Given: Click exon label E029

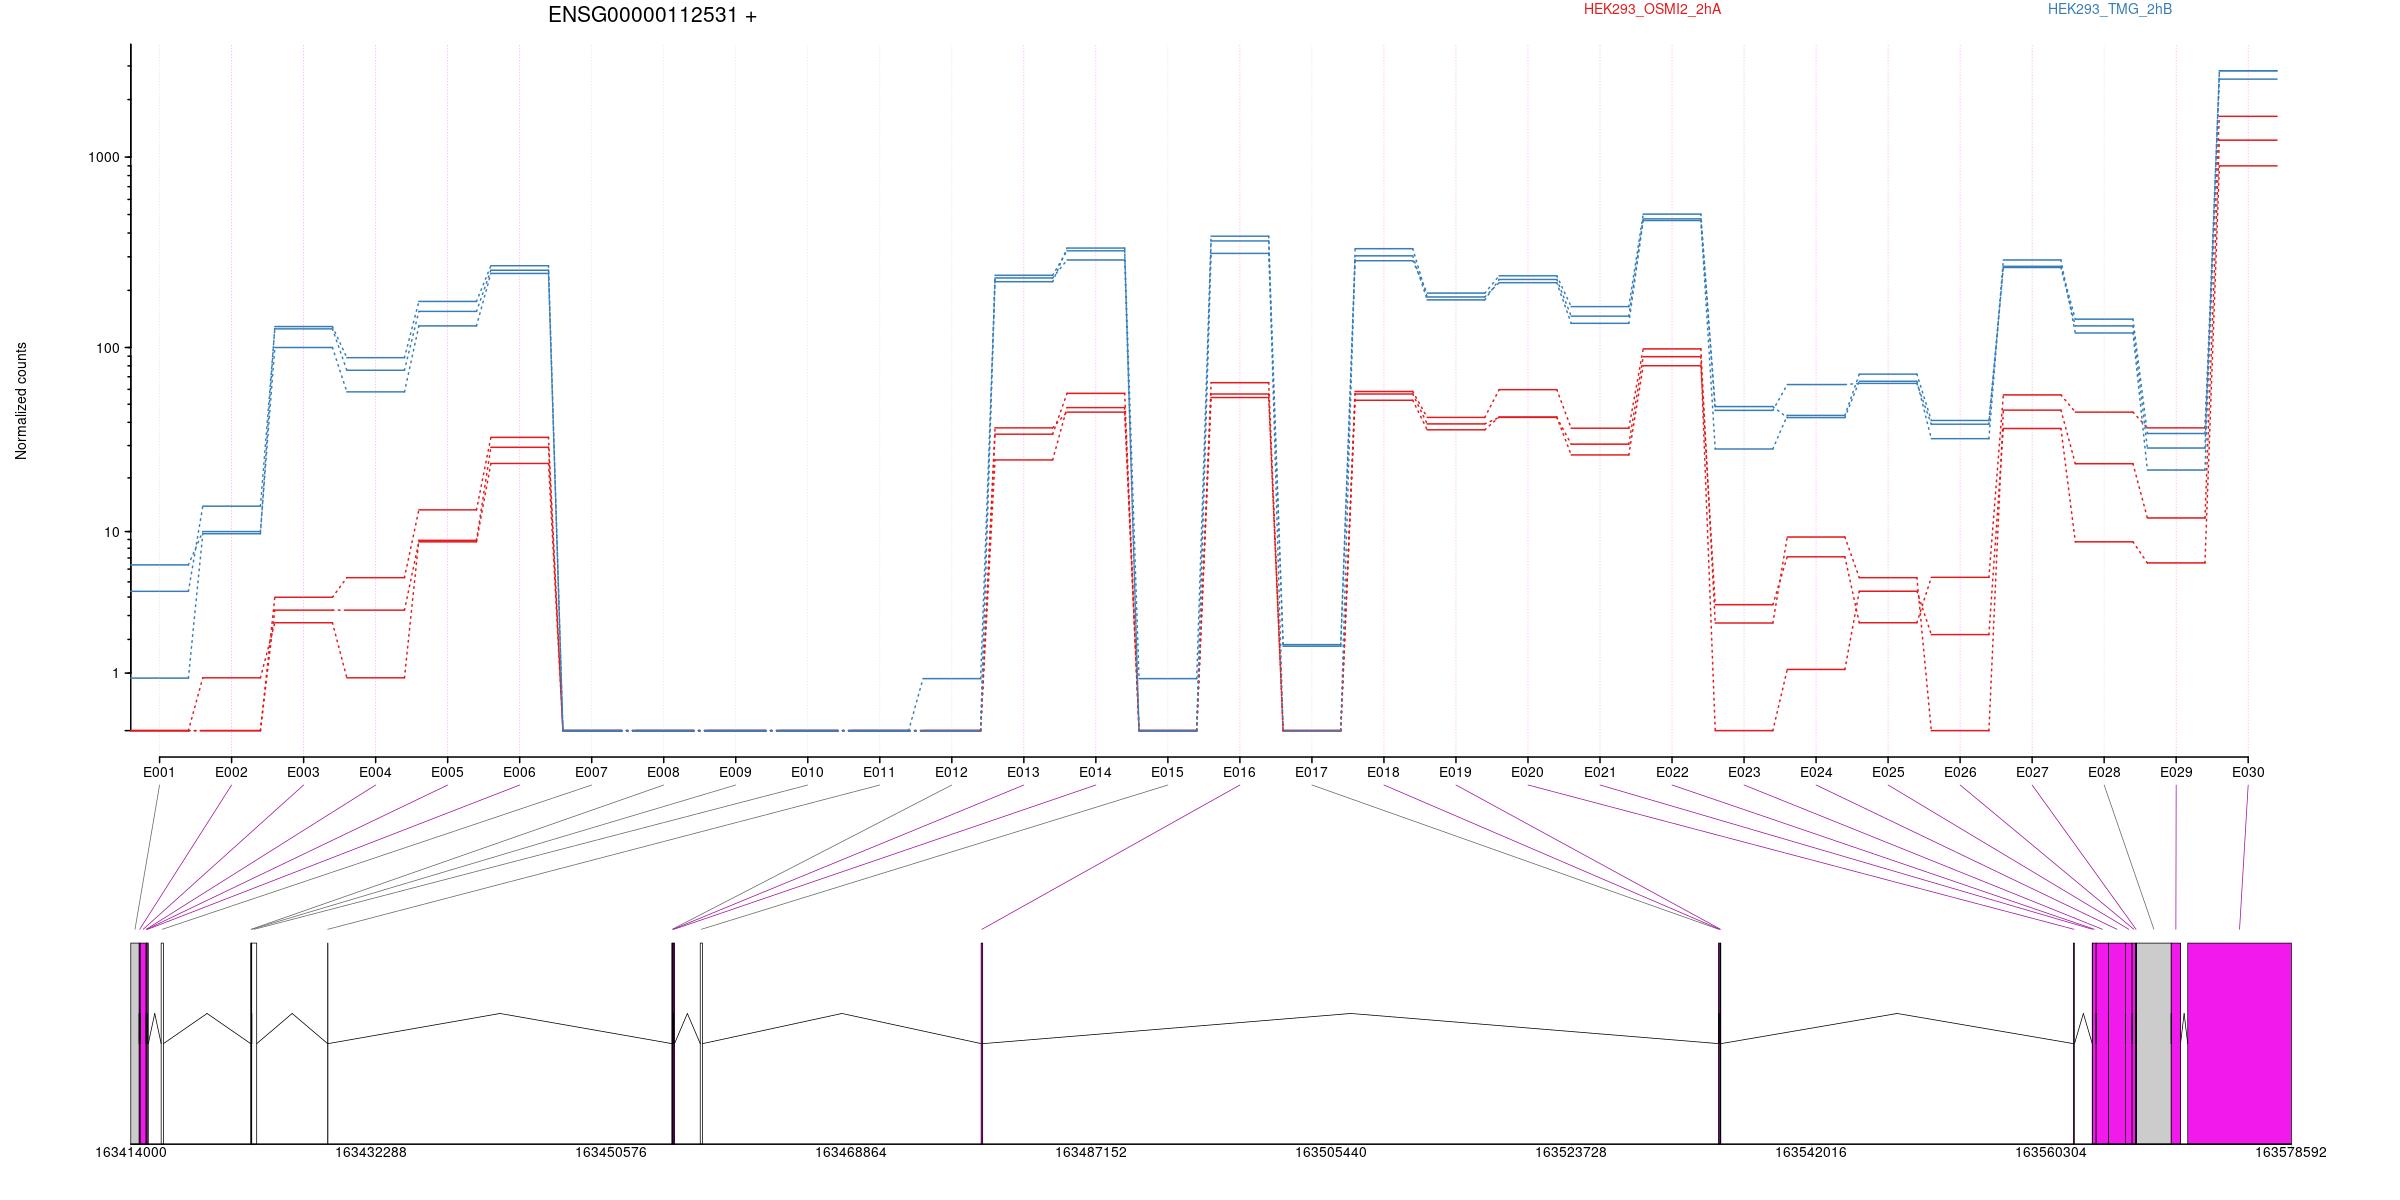Looking at the screenshot, I should pyautogui.click(x=2176, y=772).
